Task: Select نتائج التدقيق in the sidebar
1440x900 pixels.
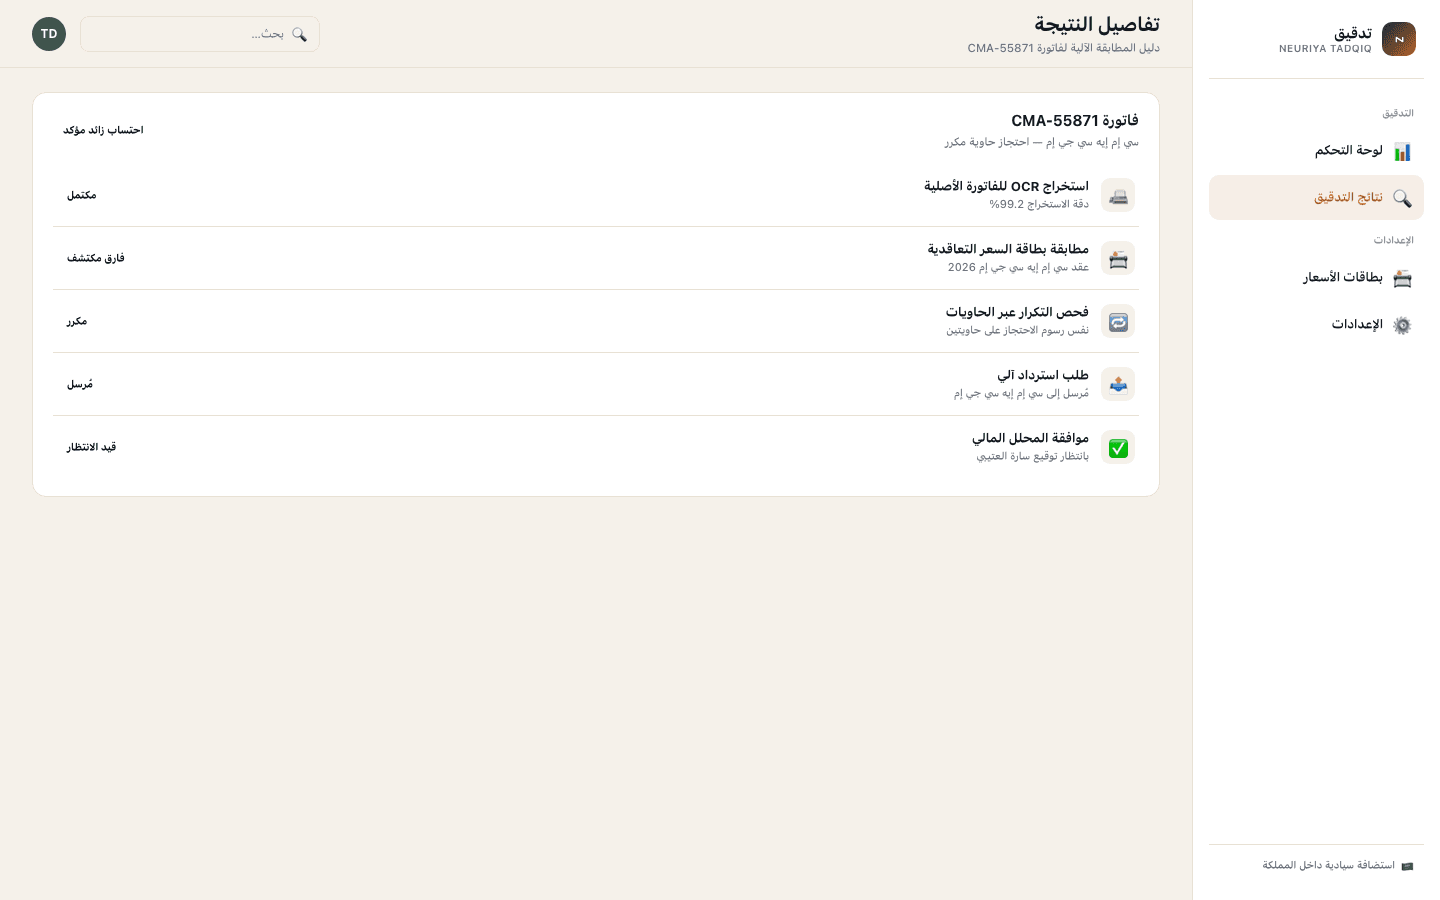Action: coord(1316,198)
